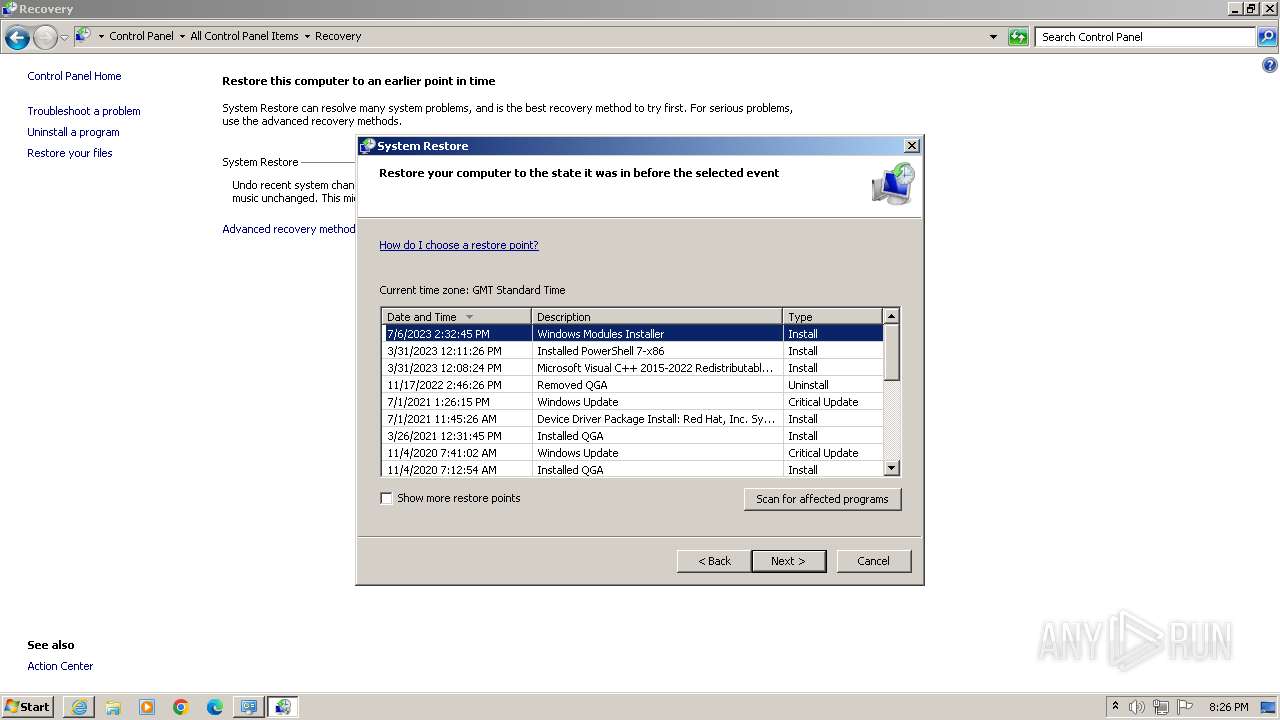Sort by Date and Time column header

[457, 317]
